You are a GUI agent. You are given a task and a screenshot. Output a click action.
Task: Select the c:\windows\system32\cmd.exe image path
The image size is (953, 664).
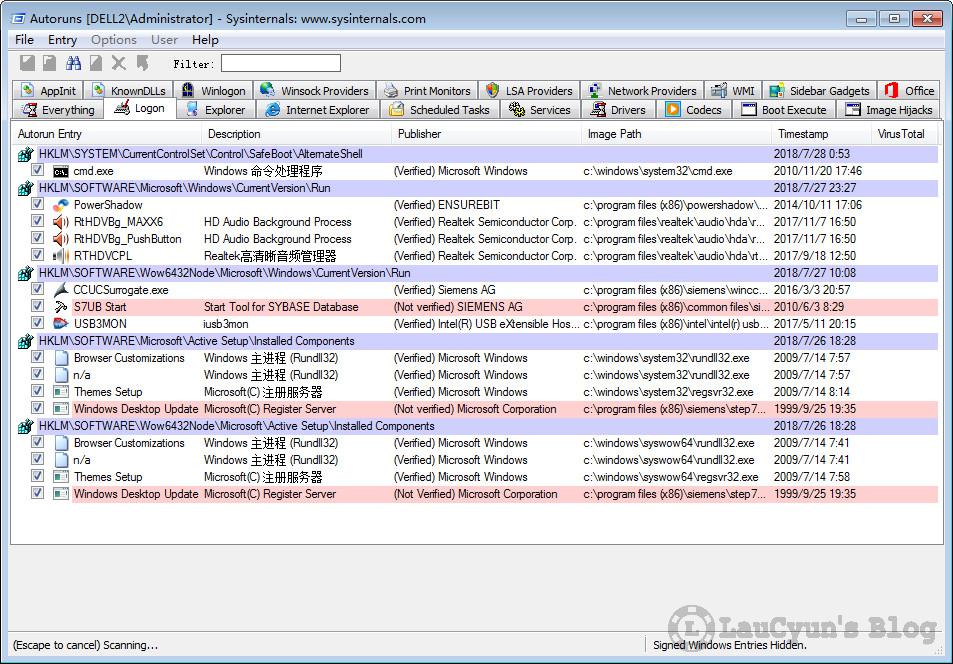click(658, 171)
